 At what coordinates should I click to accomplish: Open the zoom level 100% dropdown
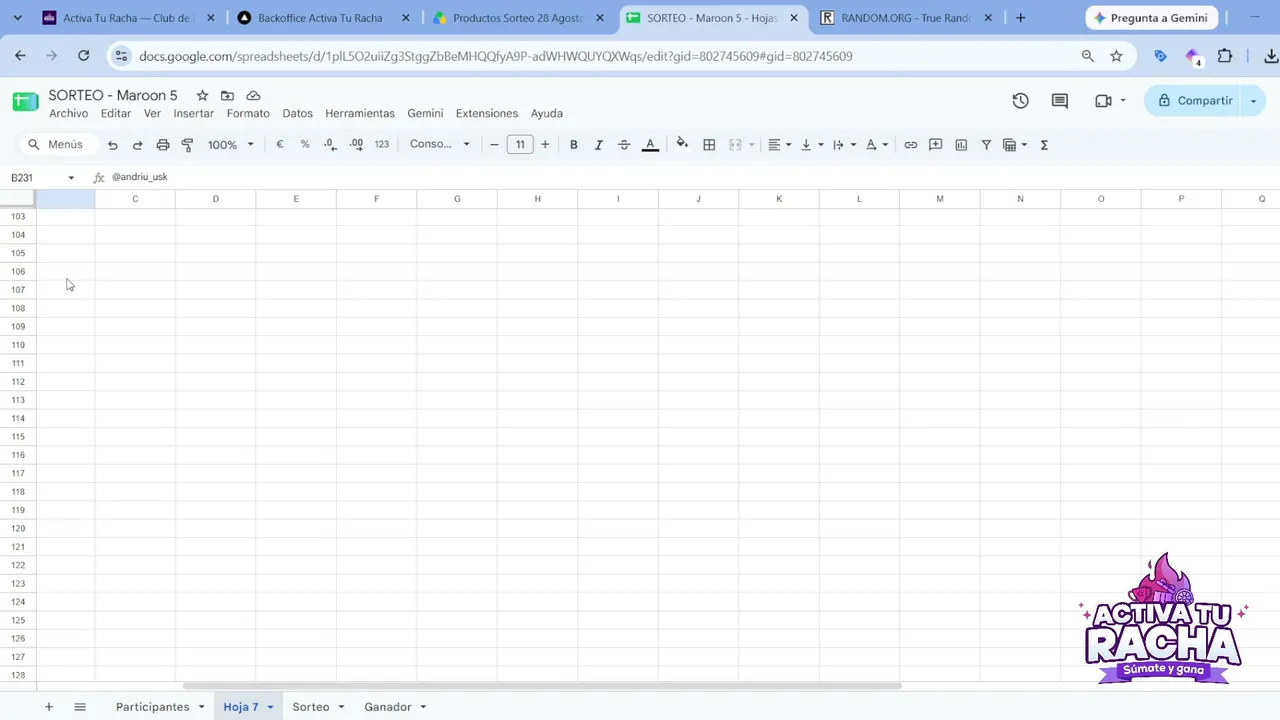point(231,145)
